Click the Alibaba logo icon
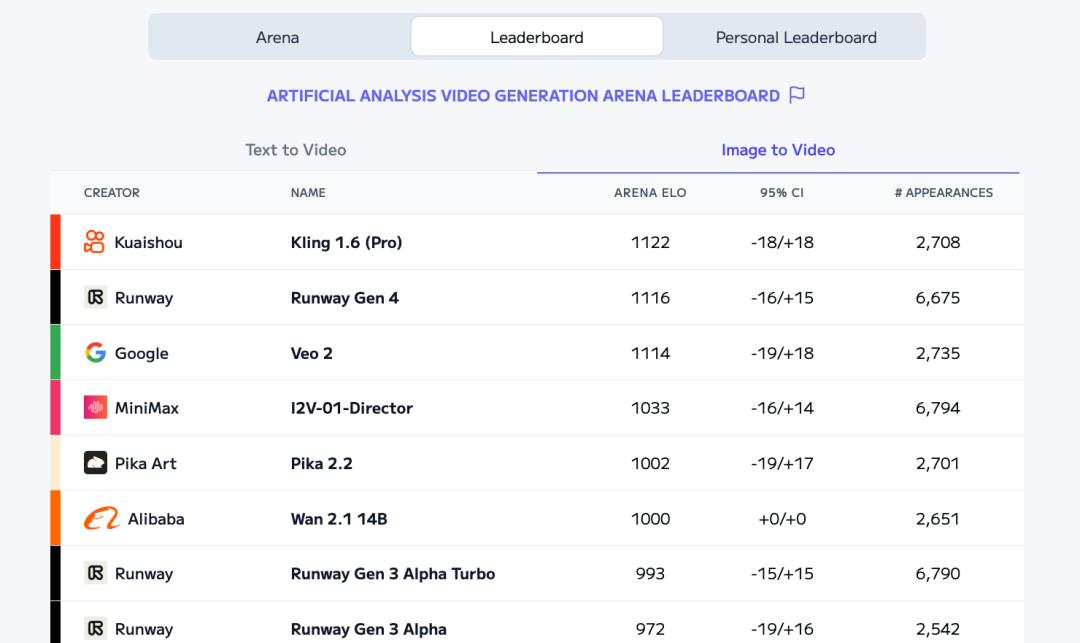Image resolution: width=1080 pixels, height=643 pixels. (x=101, y=518)
